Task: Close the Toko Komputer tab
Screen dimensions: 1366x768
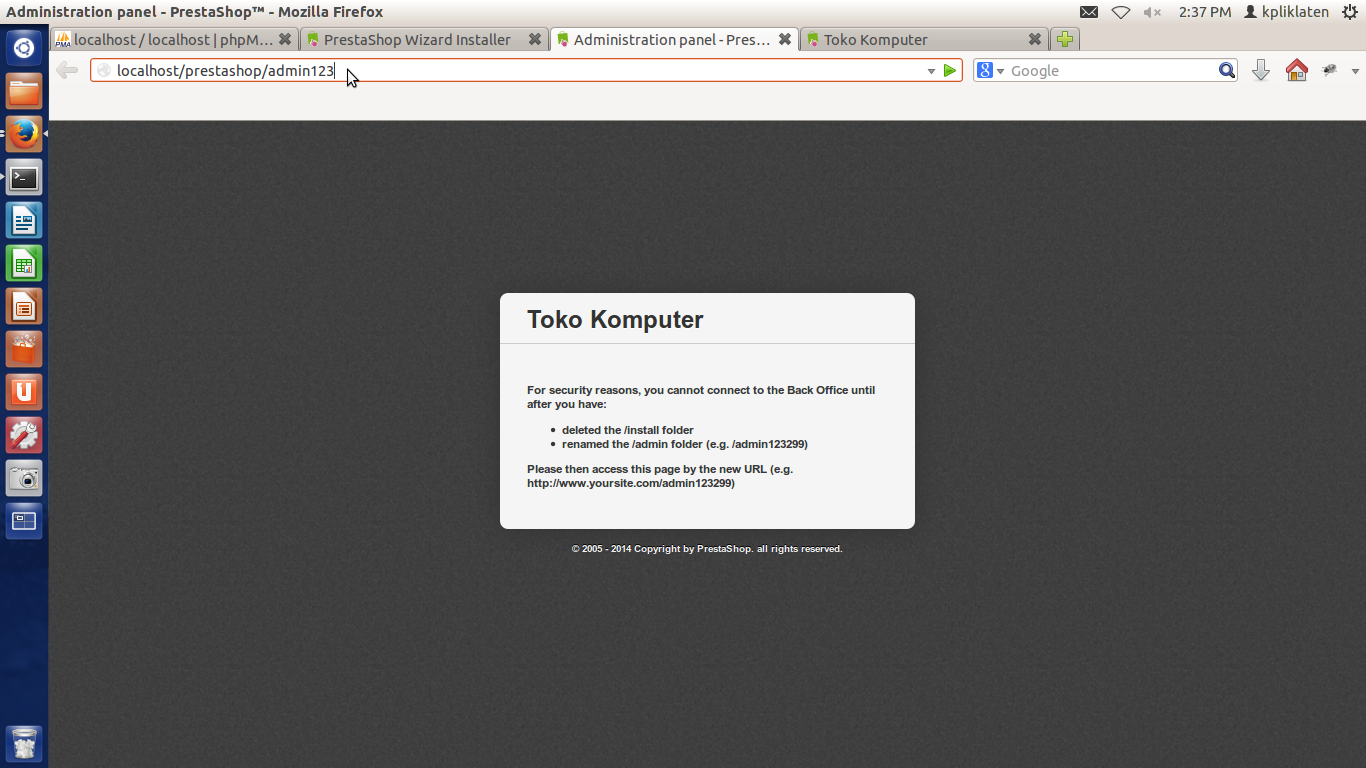Action: 1035,40
